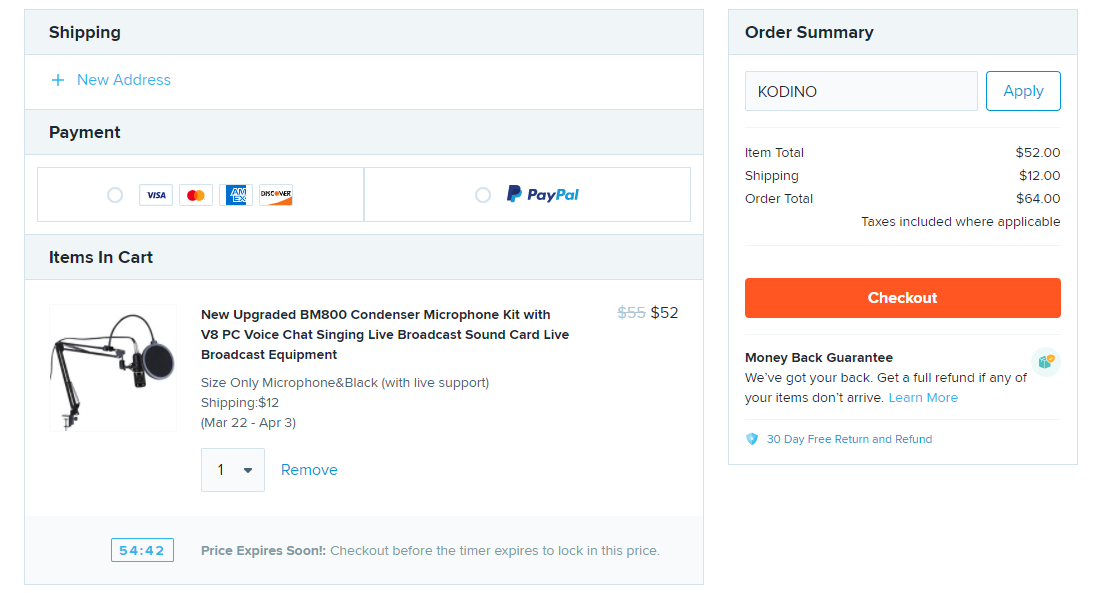This screenshot has width=1109, height=593.
Task: Click the PayPal logo
Action: tap(542, 194)
